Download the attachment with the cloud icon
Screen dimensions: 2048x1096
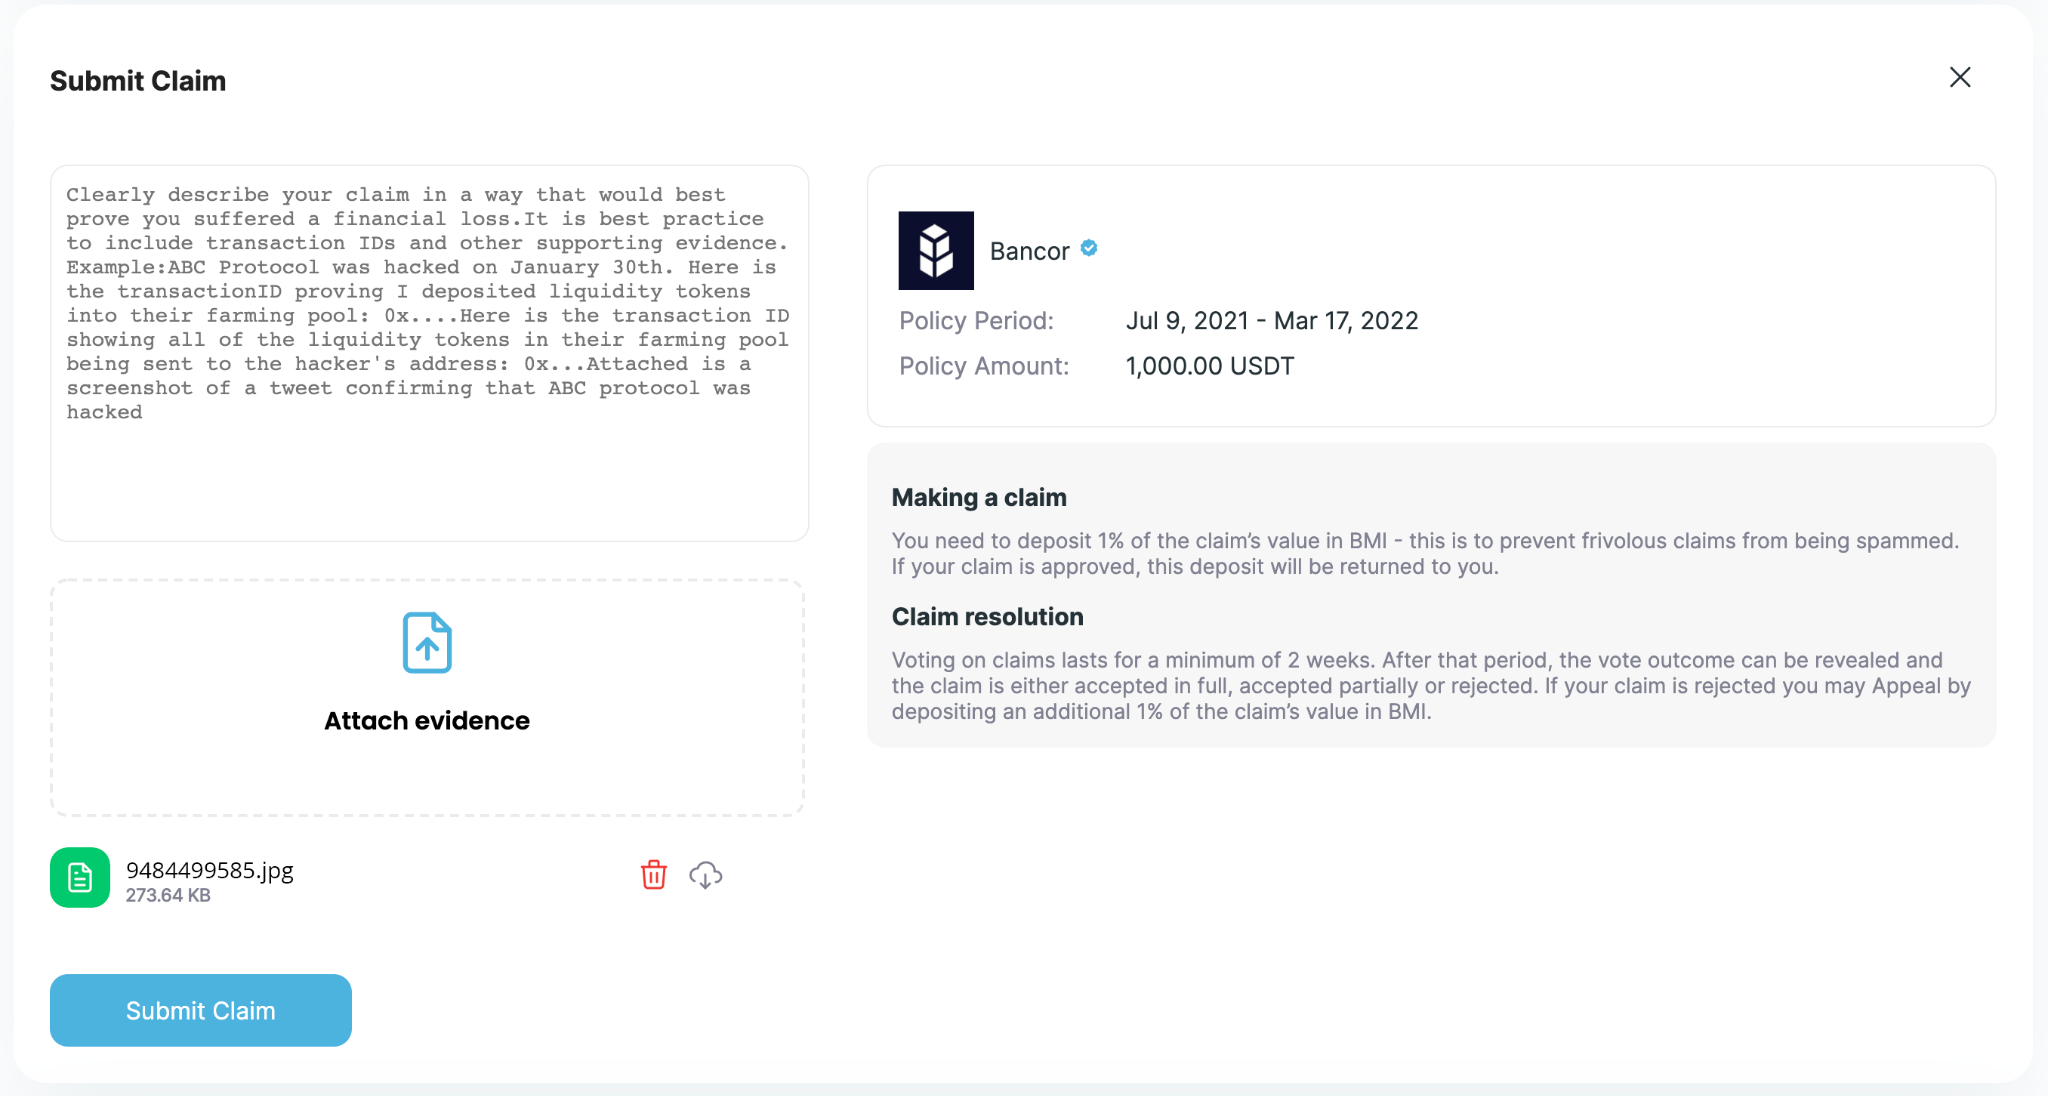pyautogui.click(x=706, y=875)
